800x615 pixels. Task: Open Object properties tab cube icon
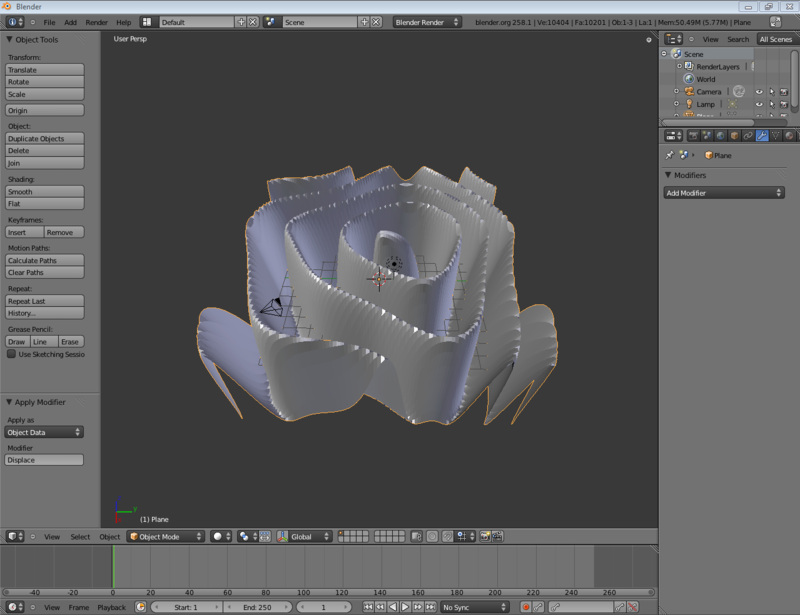pyautogui.click(x=734, y=136)
